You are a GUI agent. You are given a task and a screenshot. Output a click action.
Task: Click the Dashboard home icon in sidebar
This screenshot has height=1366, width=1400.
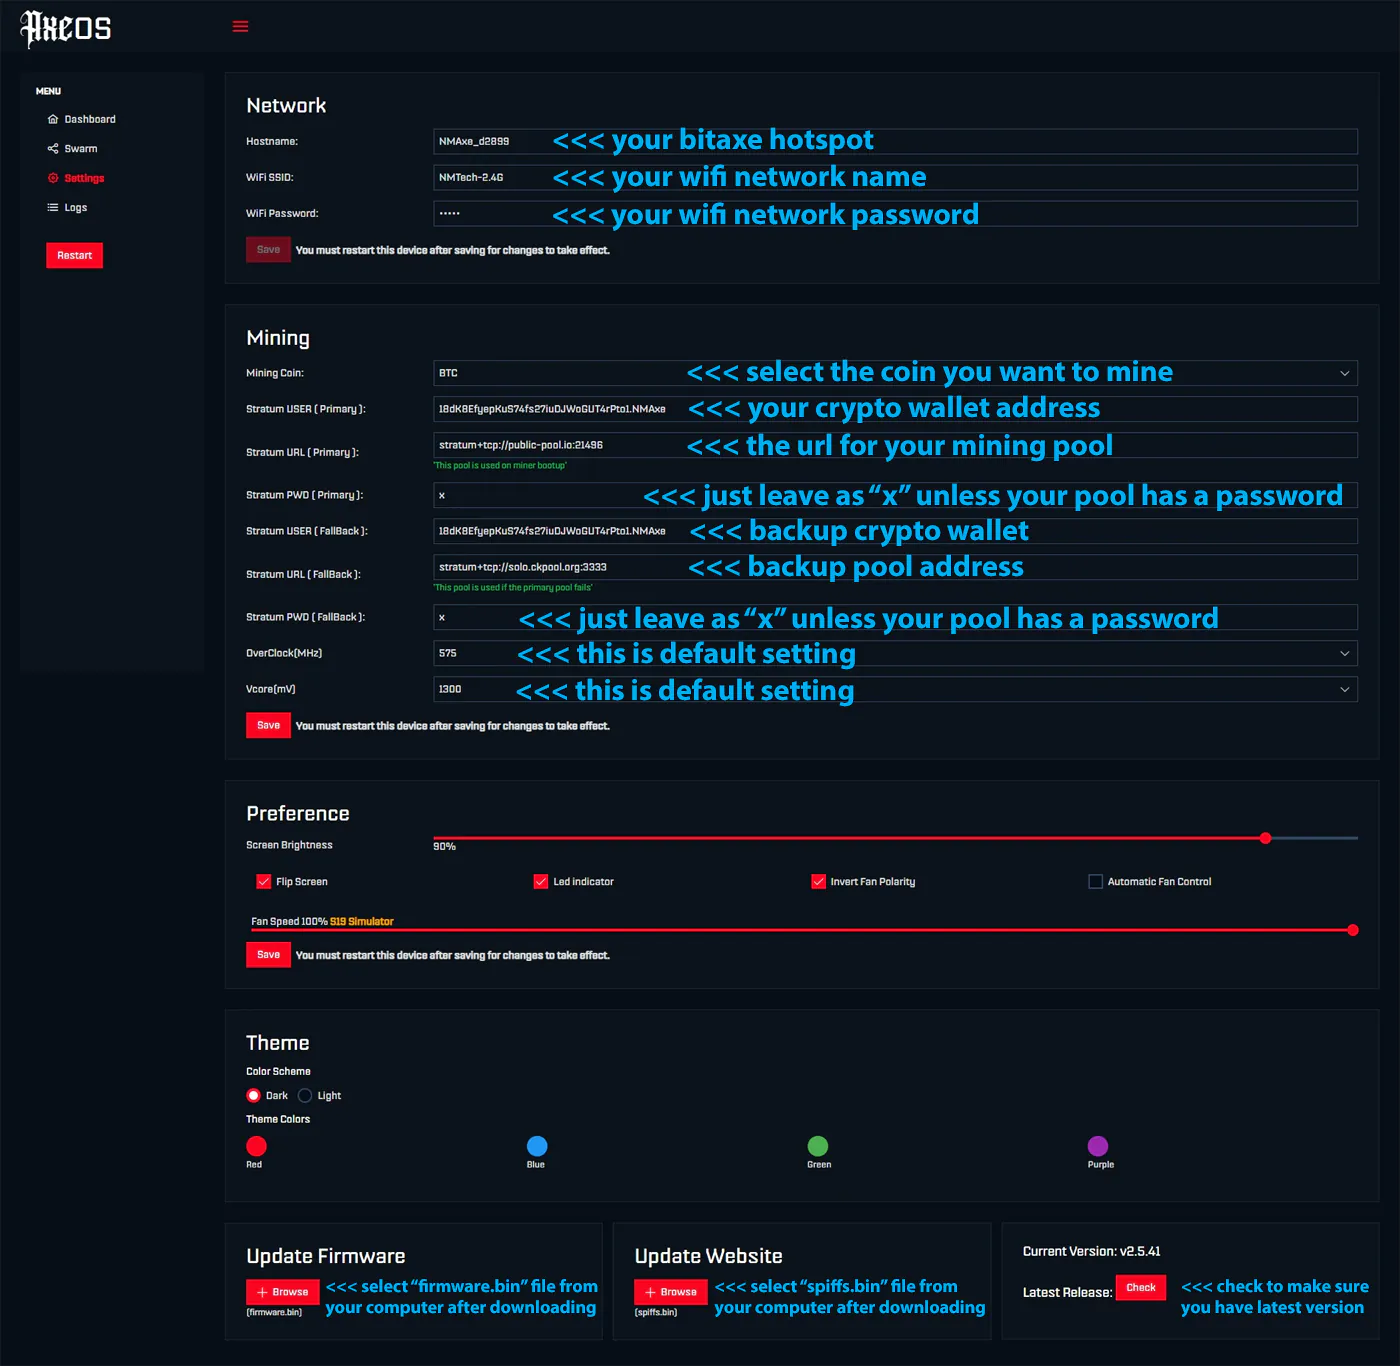pos(53,119)
